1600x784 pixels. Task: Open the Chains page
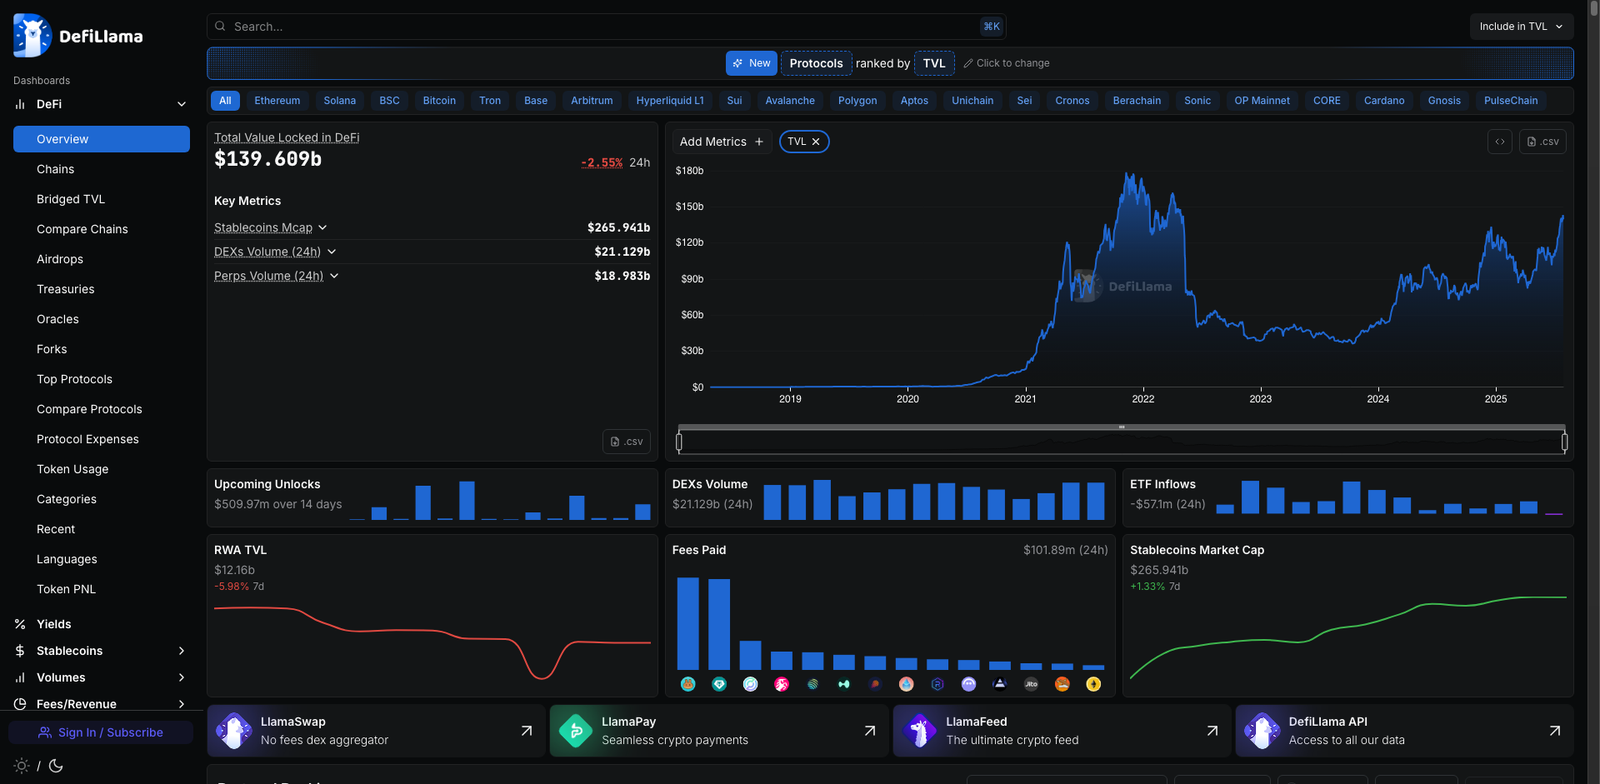[x=55, y=169]
